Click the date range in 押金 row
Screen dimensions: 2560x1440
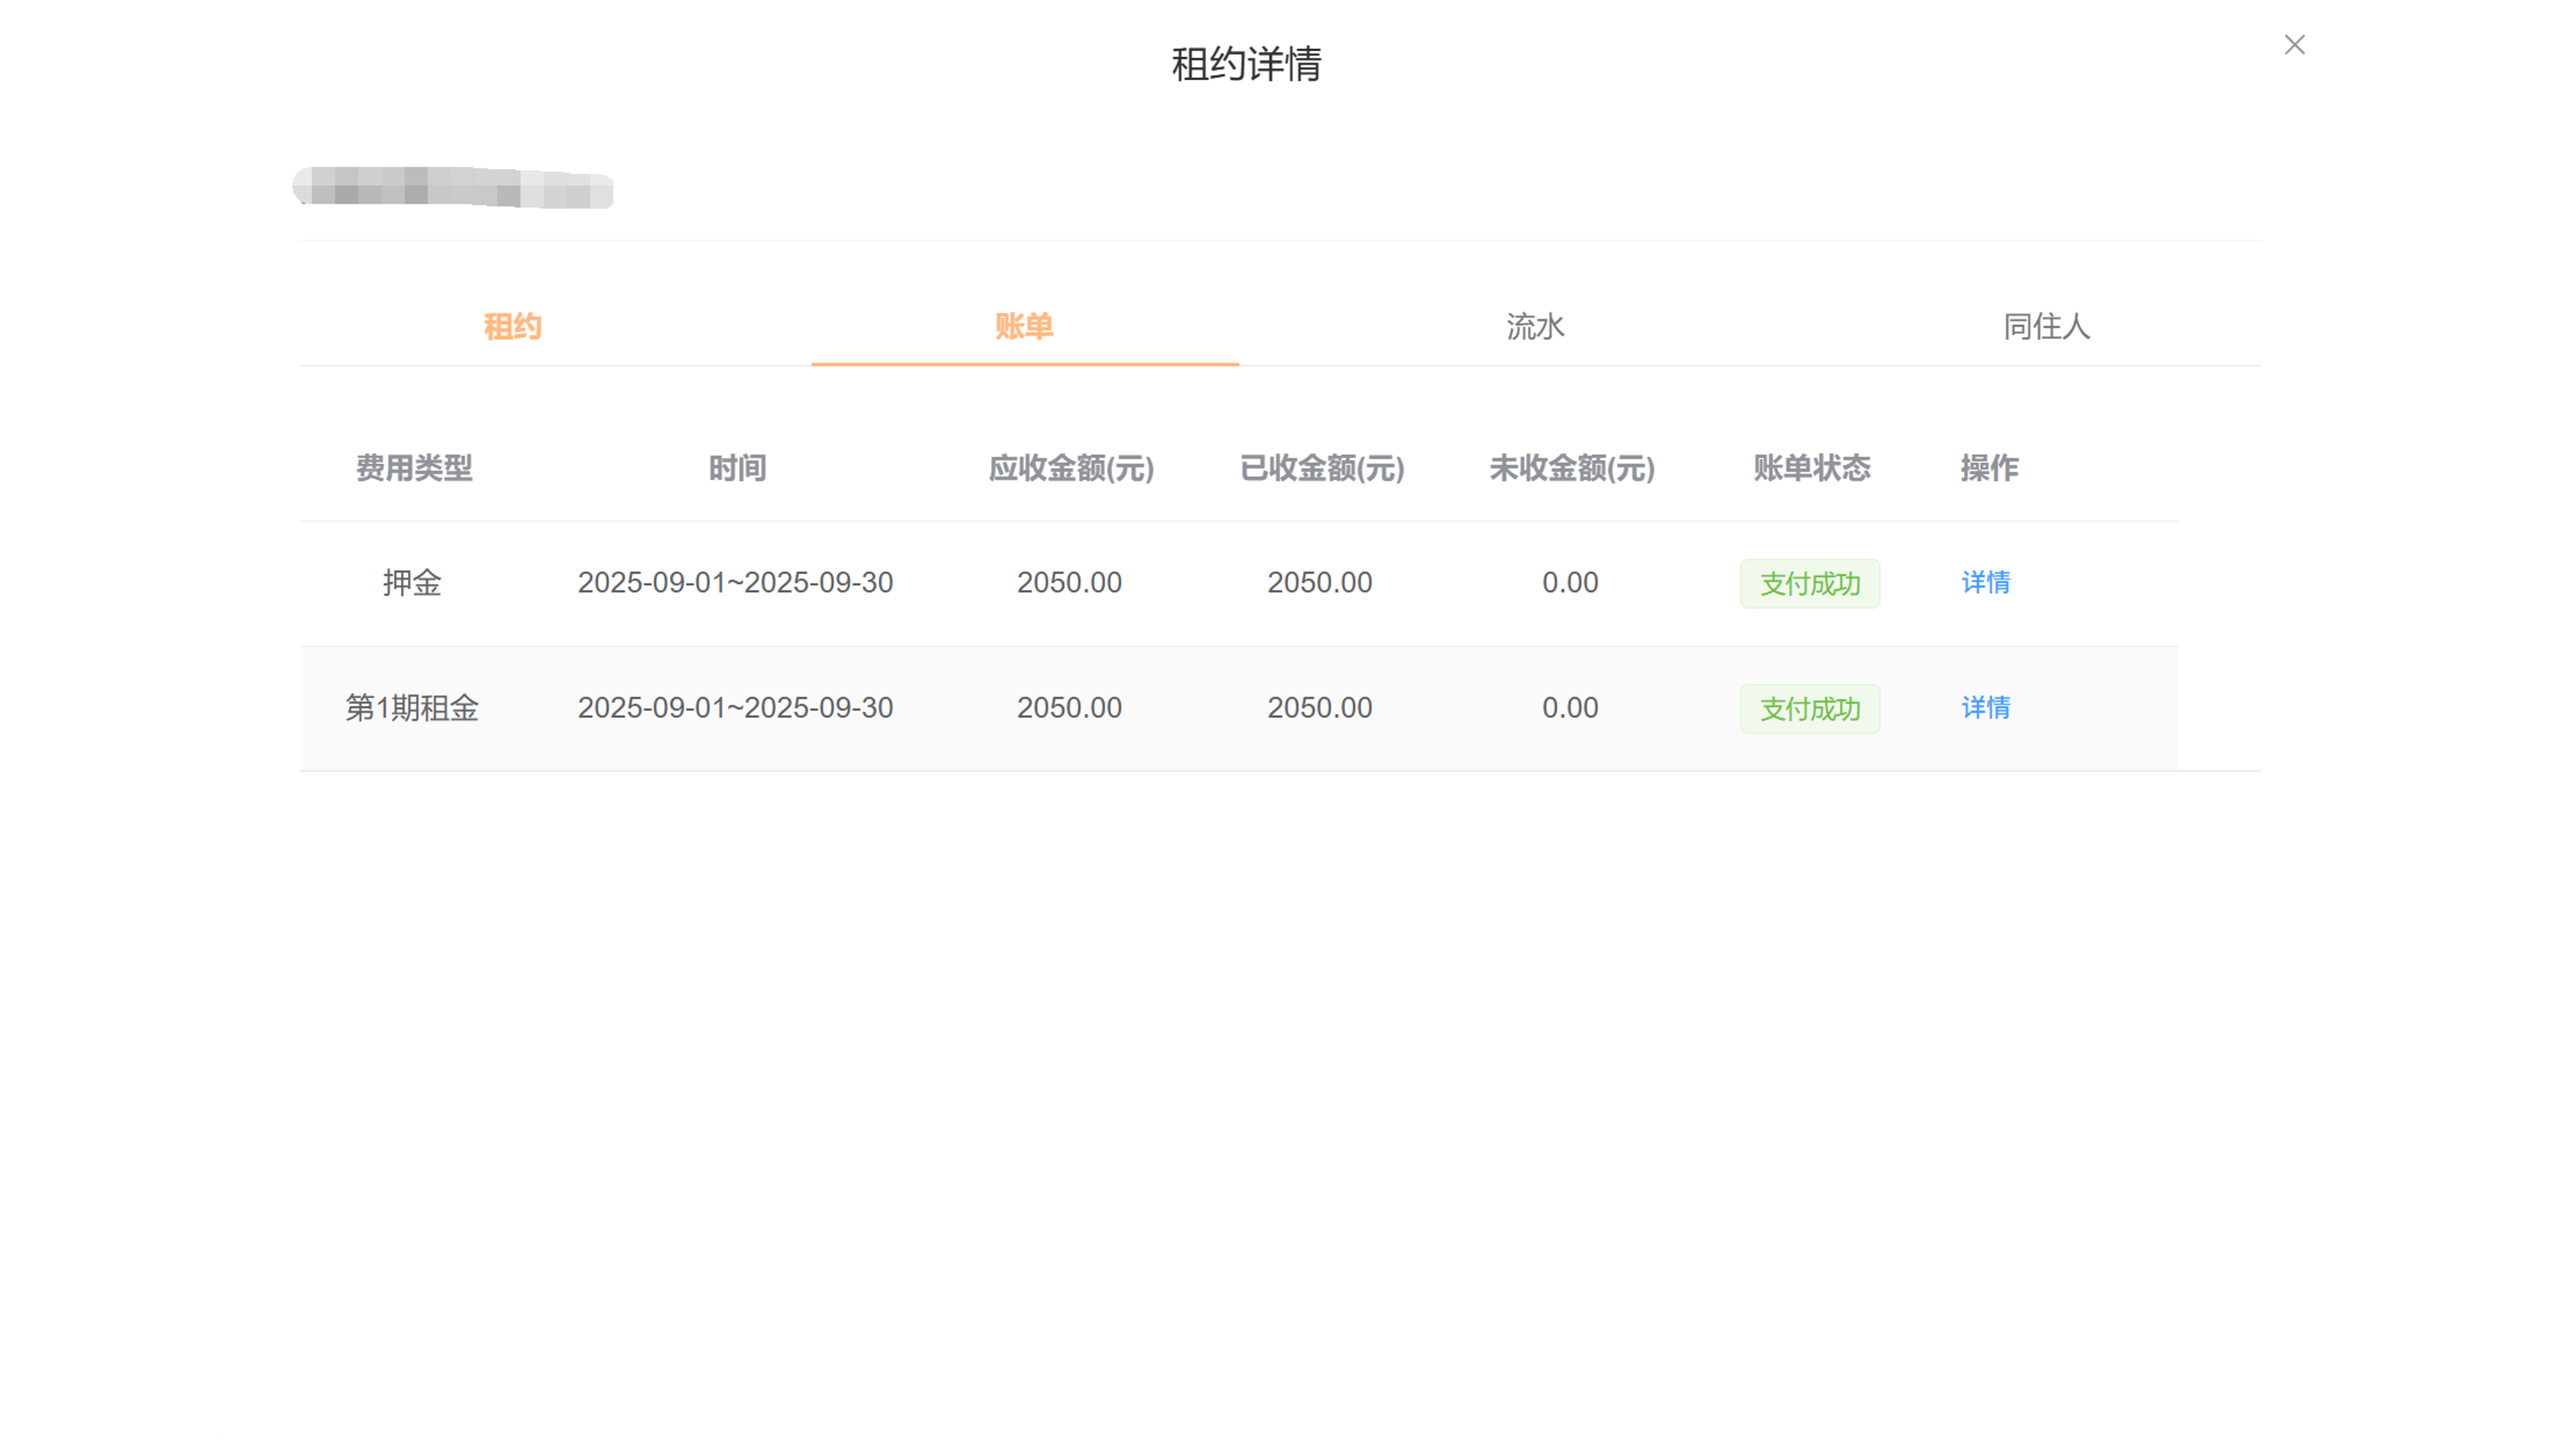click(735, 583)
